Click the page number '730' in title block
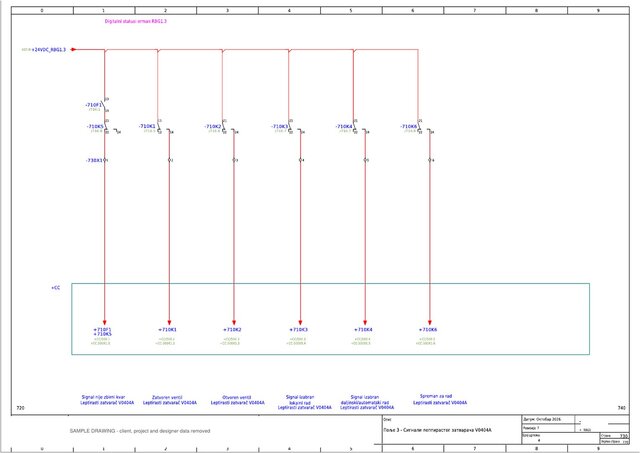Viewport: 640px width, 453px height. [624, 436]
